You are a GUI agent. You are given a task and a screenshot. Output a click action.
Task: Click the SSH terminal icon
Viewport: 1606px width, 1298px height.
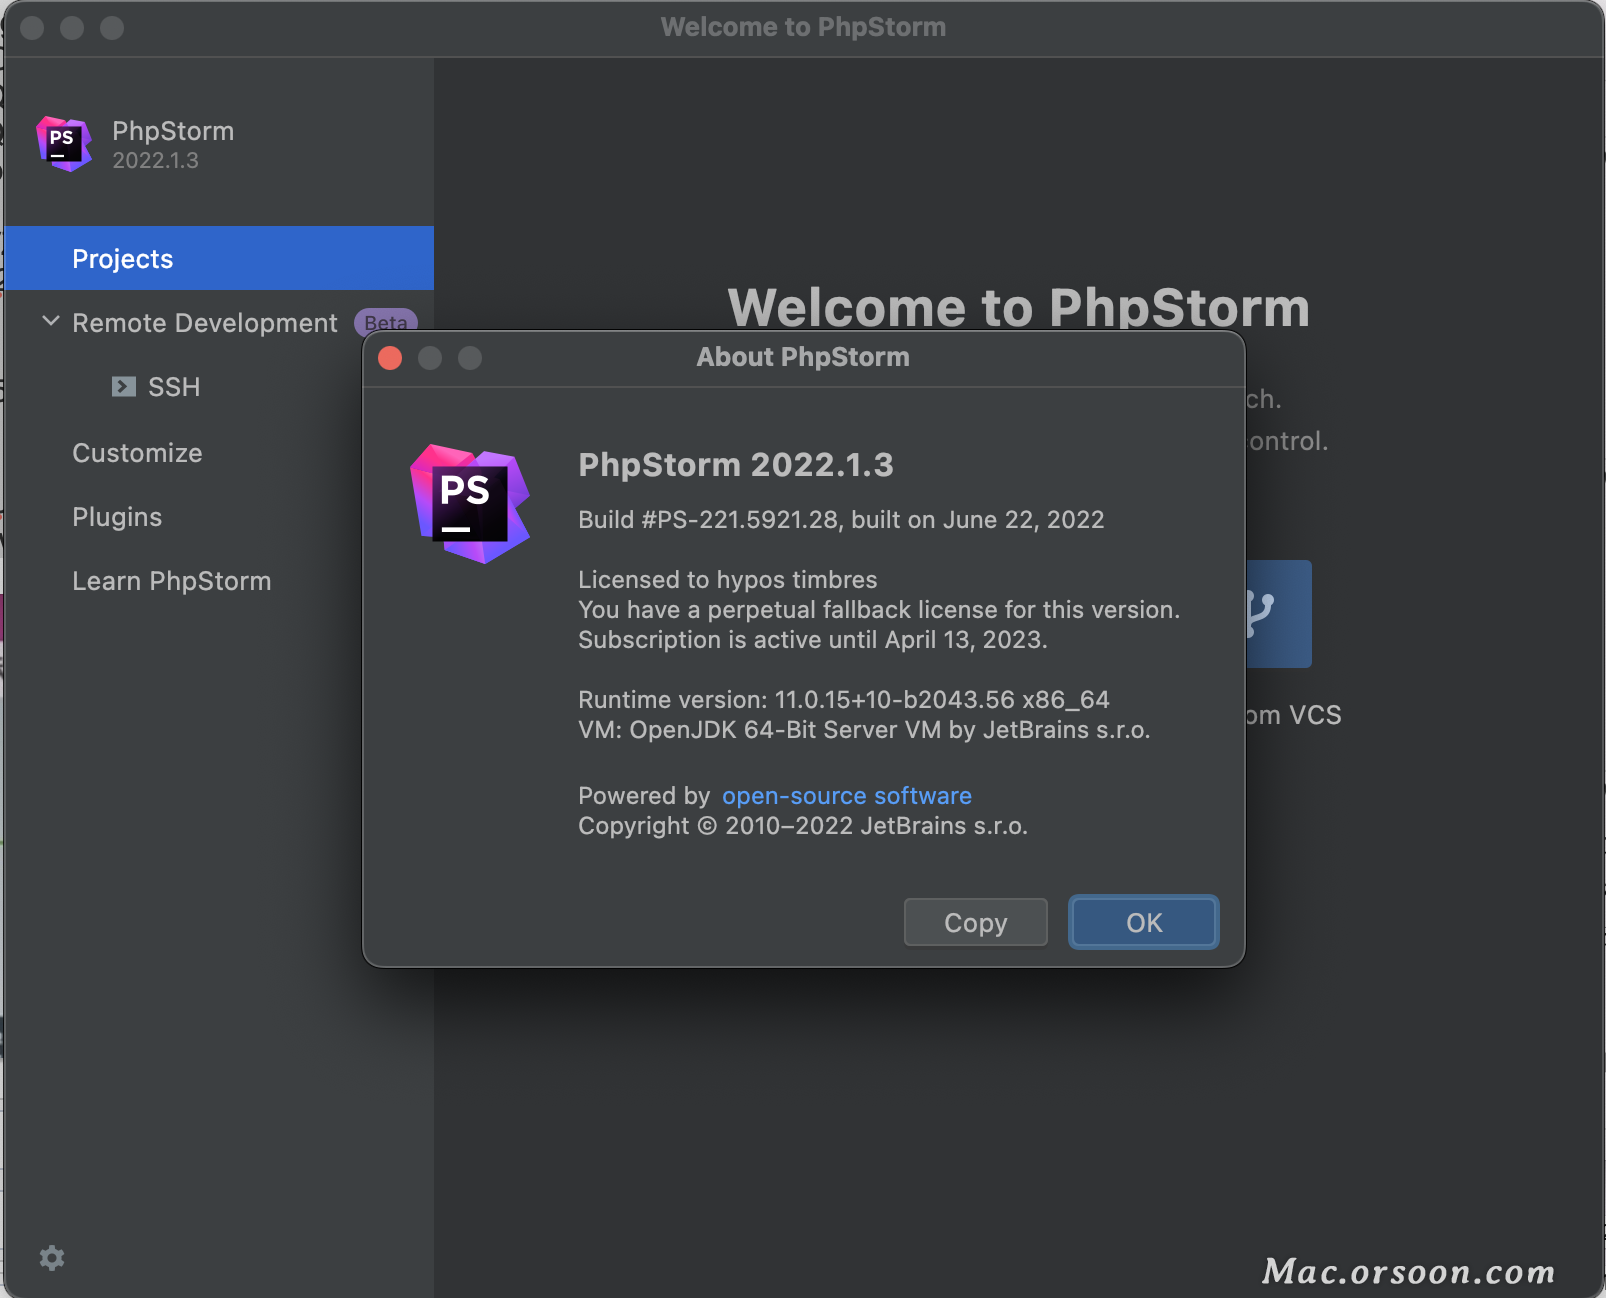pyautogui.click(x=124, y=387)
